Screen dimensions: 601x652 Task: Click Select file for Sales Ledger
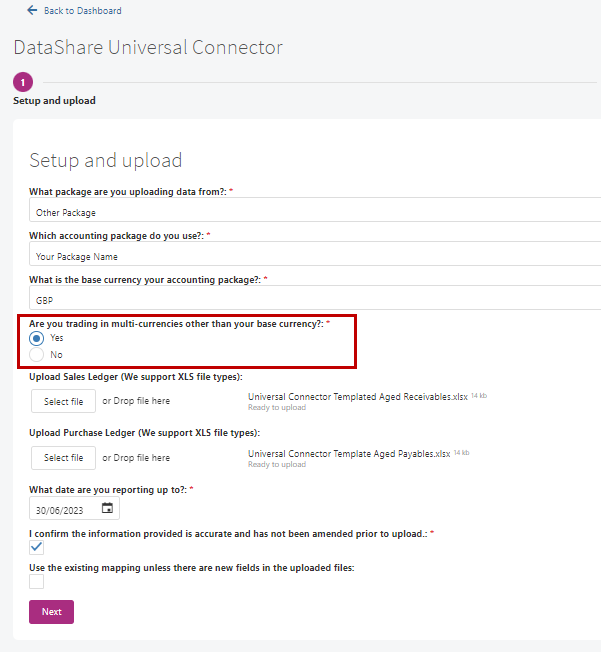tap(63, 401)
